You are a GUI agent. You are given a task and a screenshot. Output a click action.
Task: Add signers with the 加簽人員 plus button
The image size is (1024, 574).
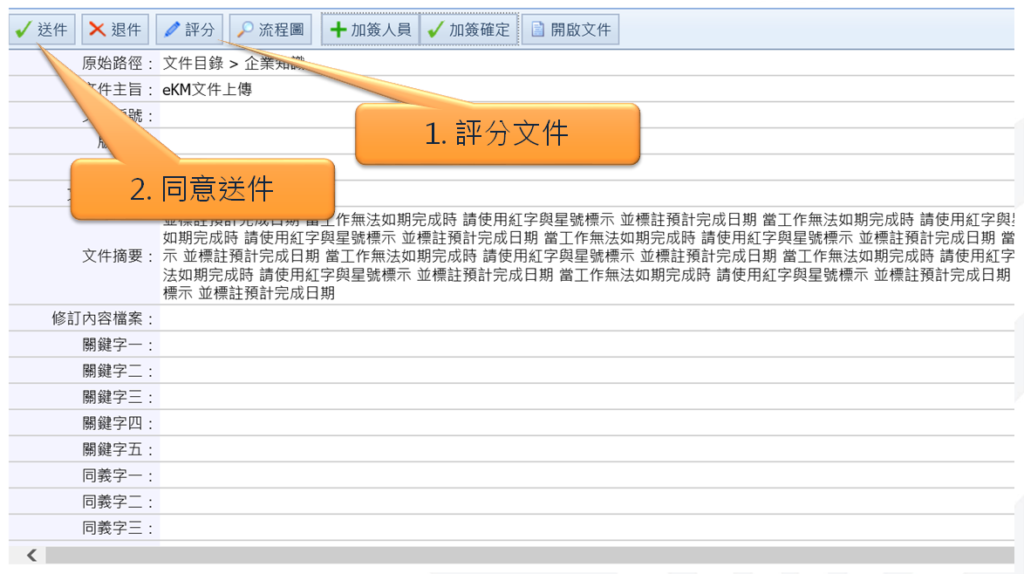[x=368, y=29]
